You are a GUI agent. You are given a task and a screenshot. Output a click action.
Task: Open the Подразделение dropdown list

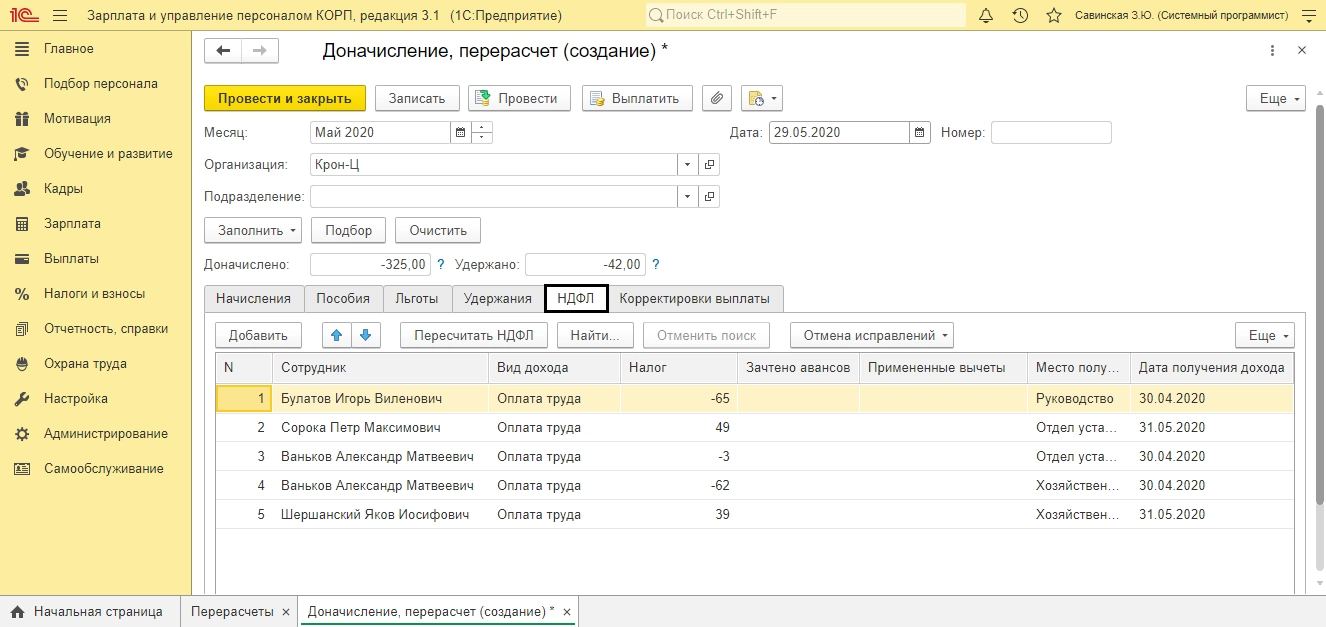(x=687, y=196)
